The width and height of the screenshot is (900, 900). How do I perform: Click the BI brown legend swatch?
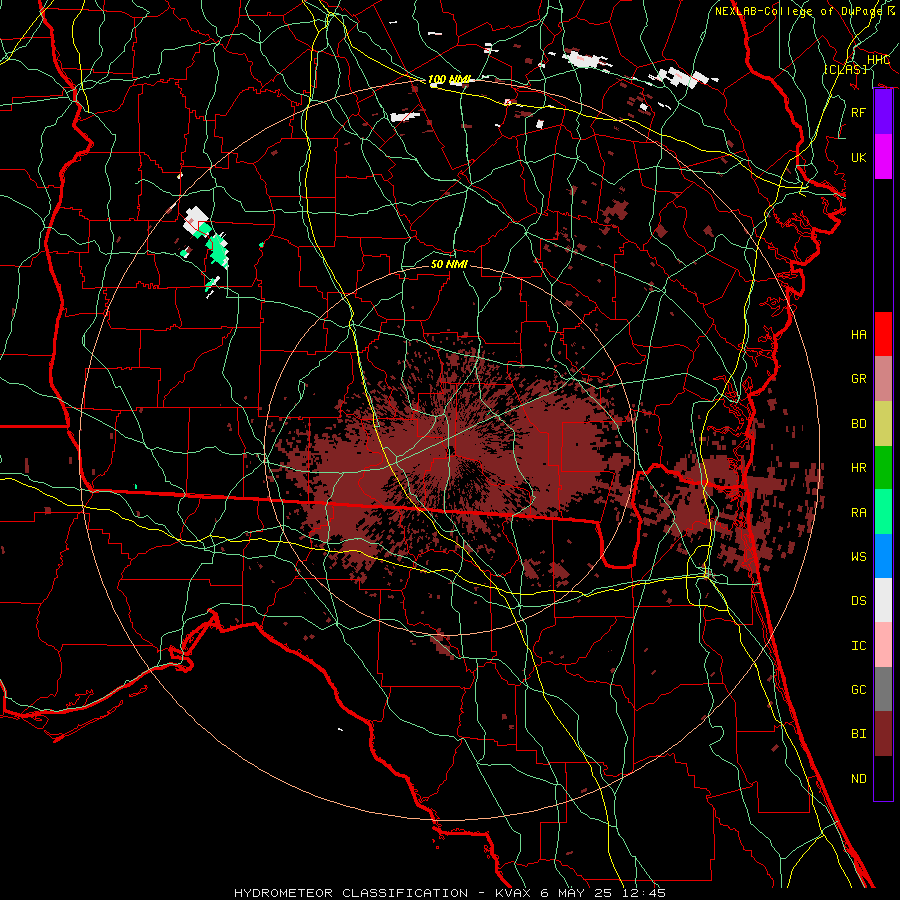(x=883, y=734)
